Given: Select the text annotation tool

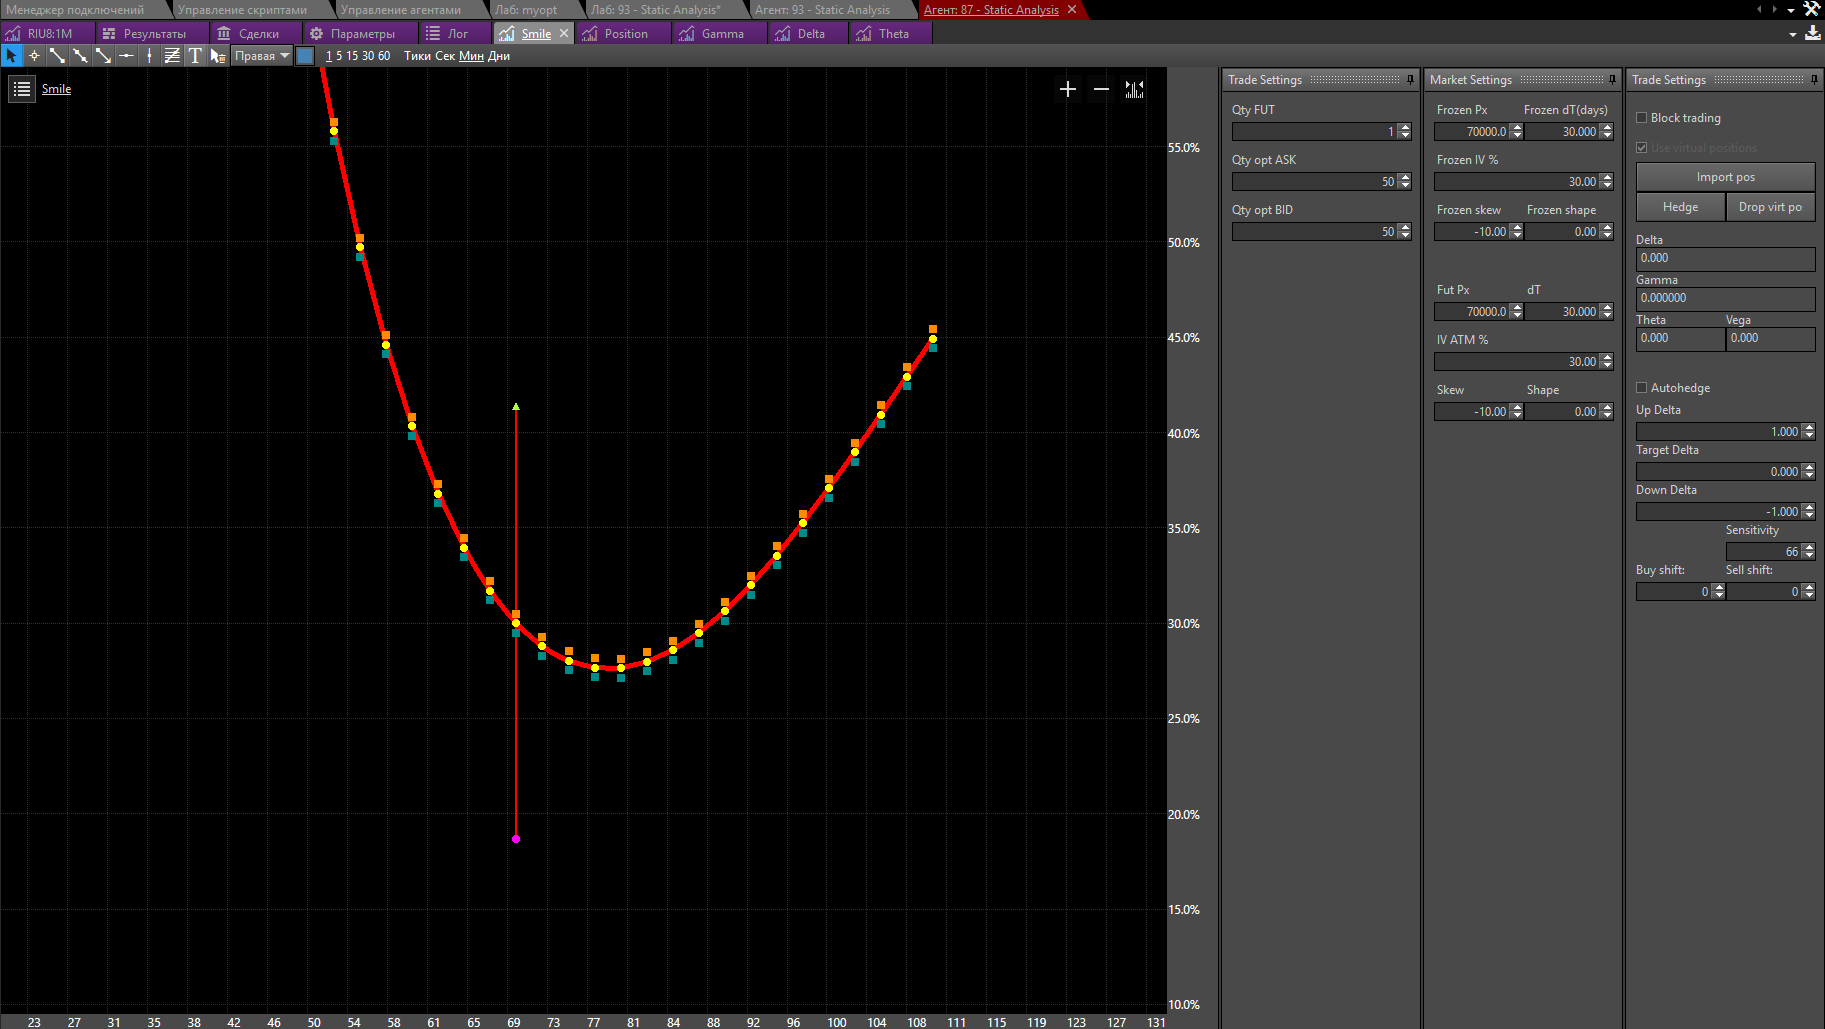Looking at the screenshot, I should click(195, 56).
